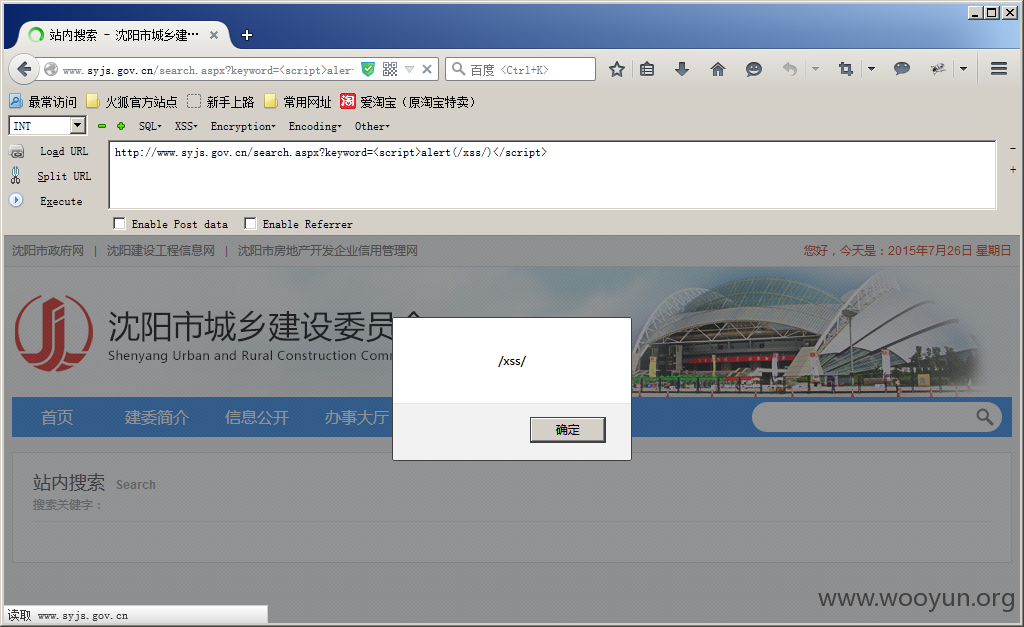Open 最常访问 bookmark item
Image resolution: width=1024 pixels, height=627 pixels.
click(43, 102)
